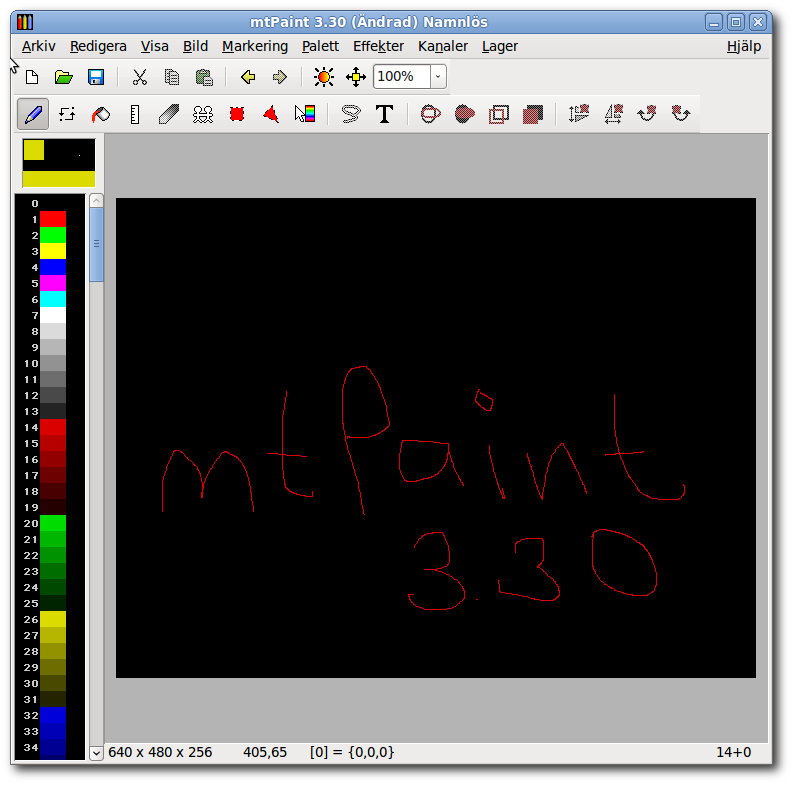Open the Kanaler menu
This screenshot has height=785, width=793.
point(443,47)
